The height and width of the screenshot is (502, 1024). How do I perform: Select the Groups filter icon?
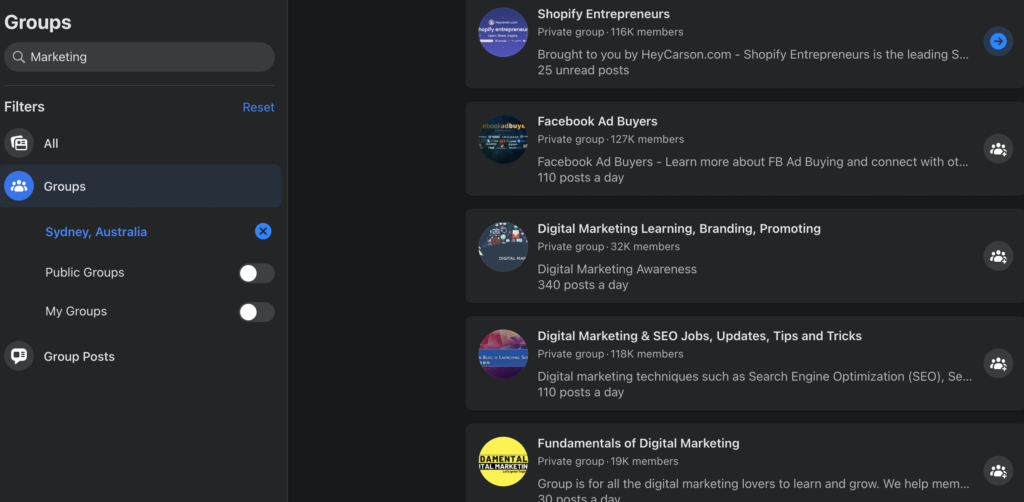[19, 186]
